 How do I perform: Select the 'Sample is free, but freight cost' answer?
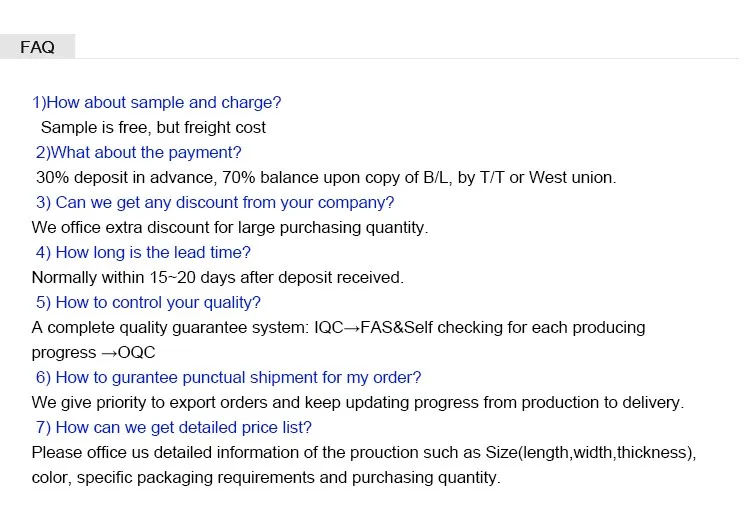tap(153, 127)
